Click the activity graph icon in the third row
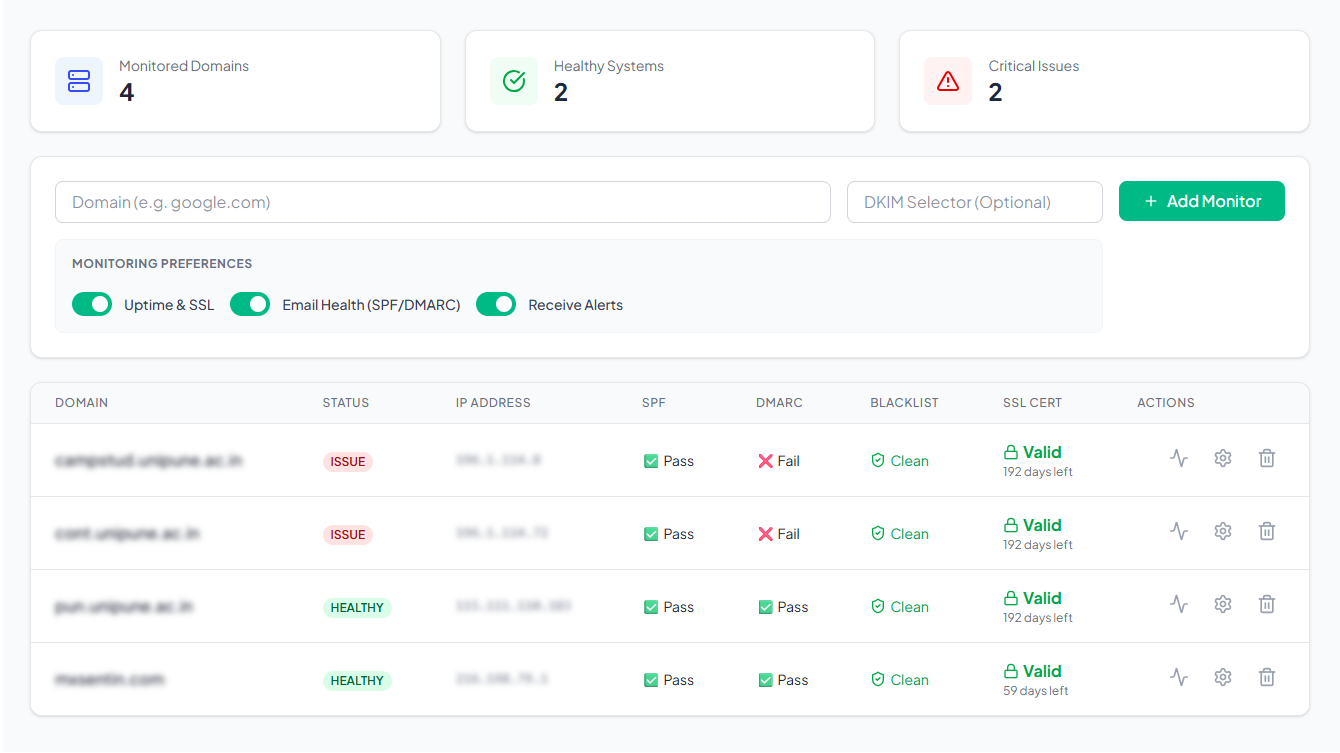The image size is (1340, 753). point(1179,604)
